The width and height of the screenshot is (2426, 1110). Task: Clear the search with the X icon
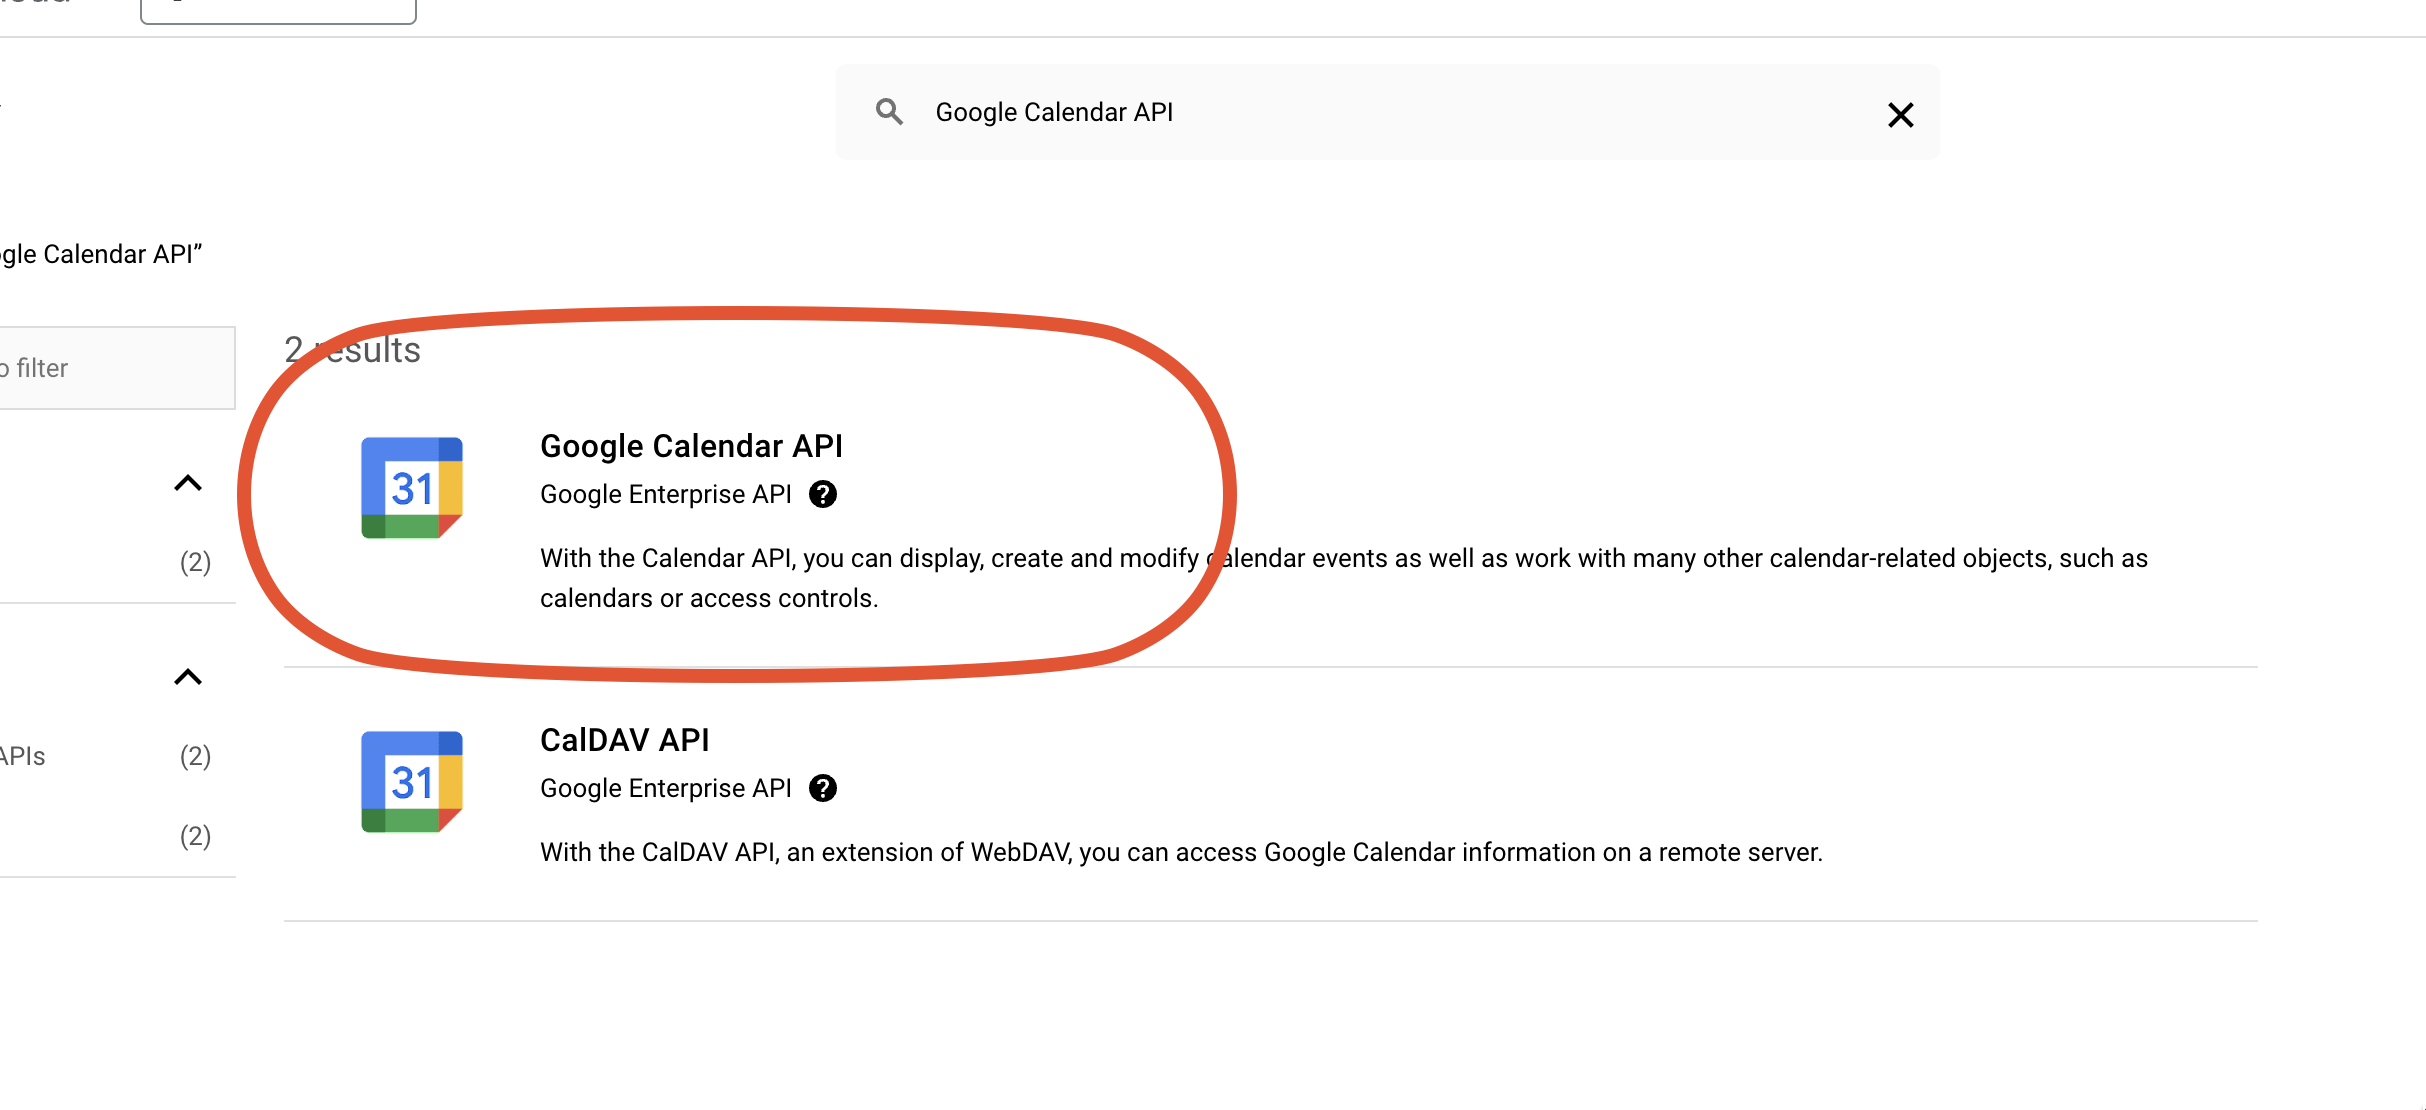coord(1900,115)
